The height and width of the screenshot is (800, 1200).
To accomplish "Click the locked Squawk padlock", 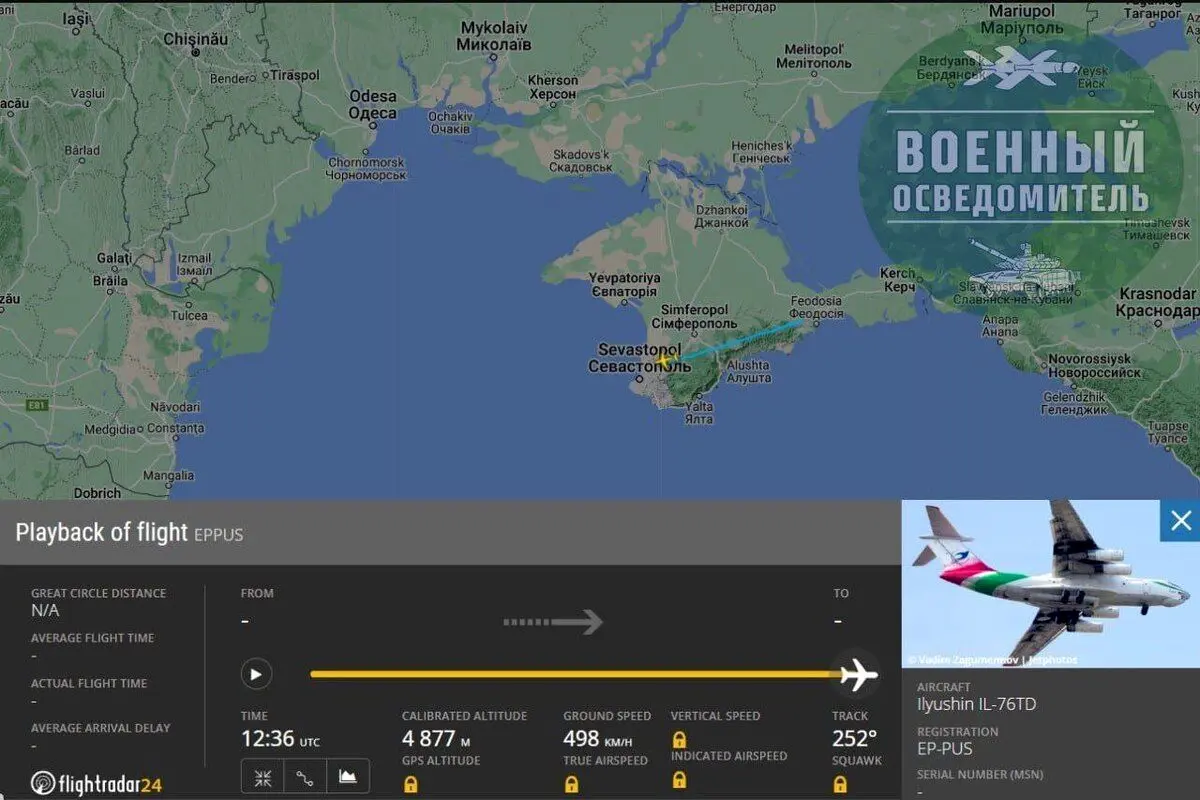I will coord(840,784).
